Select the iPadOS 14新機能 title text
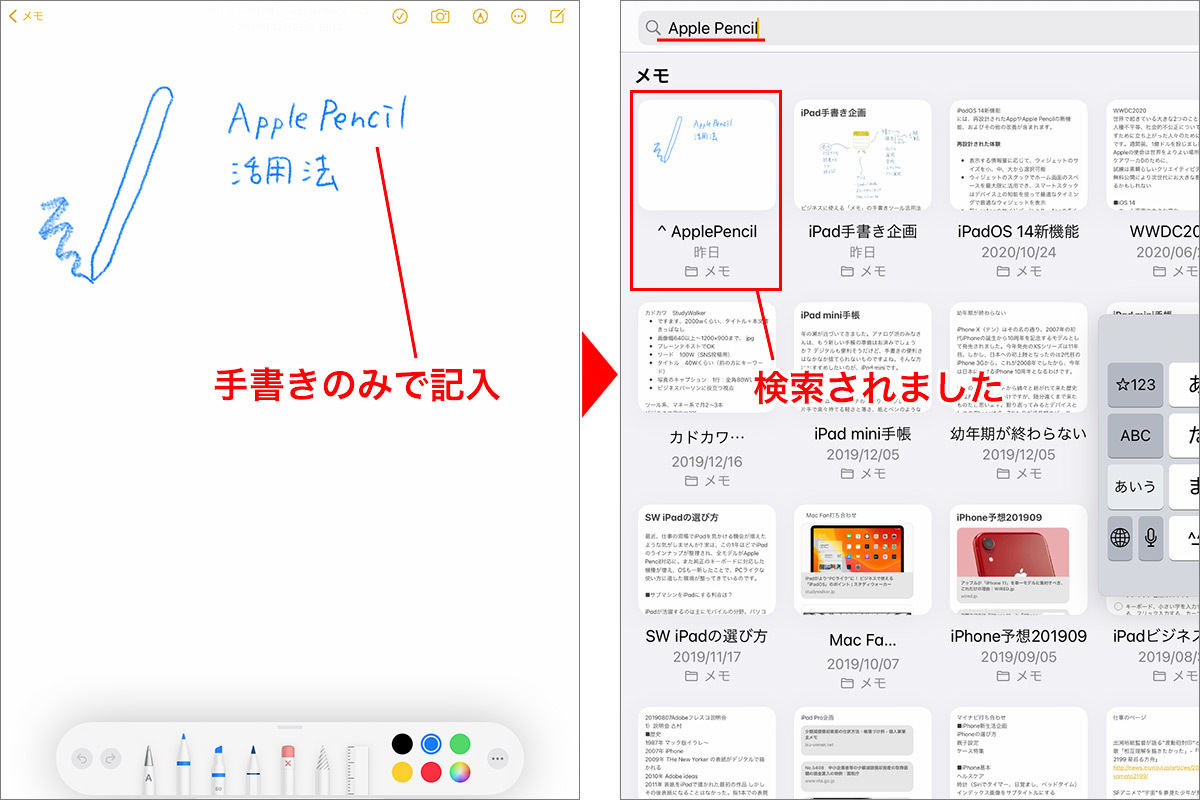This screenshot has height=800, width=1200. pos(1019,231)
